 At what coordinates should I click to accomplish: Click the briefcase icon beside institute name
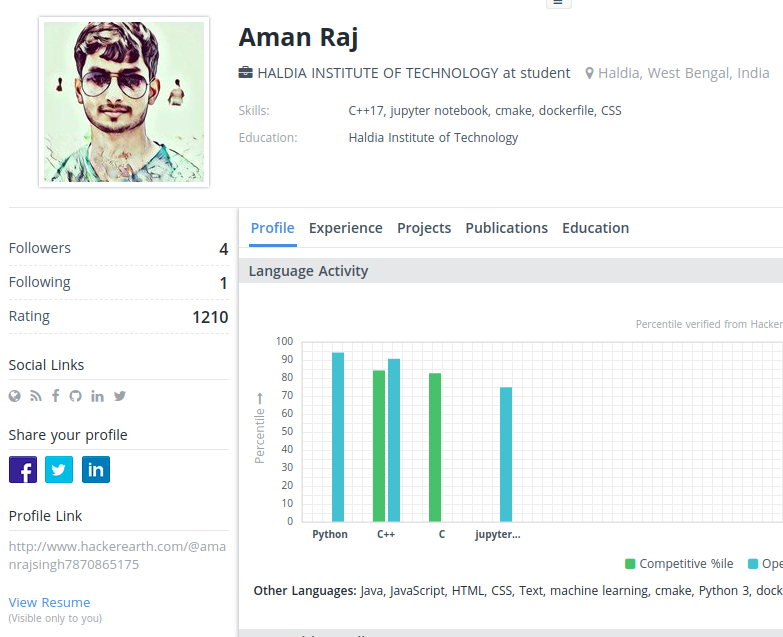point(245,73)
